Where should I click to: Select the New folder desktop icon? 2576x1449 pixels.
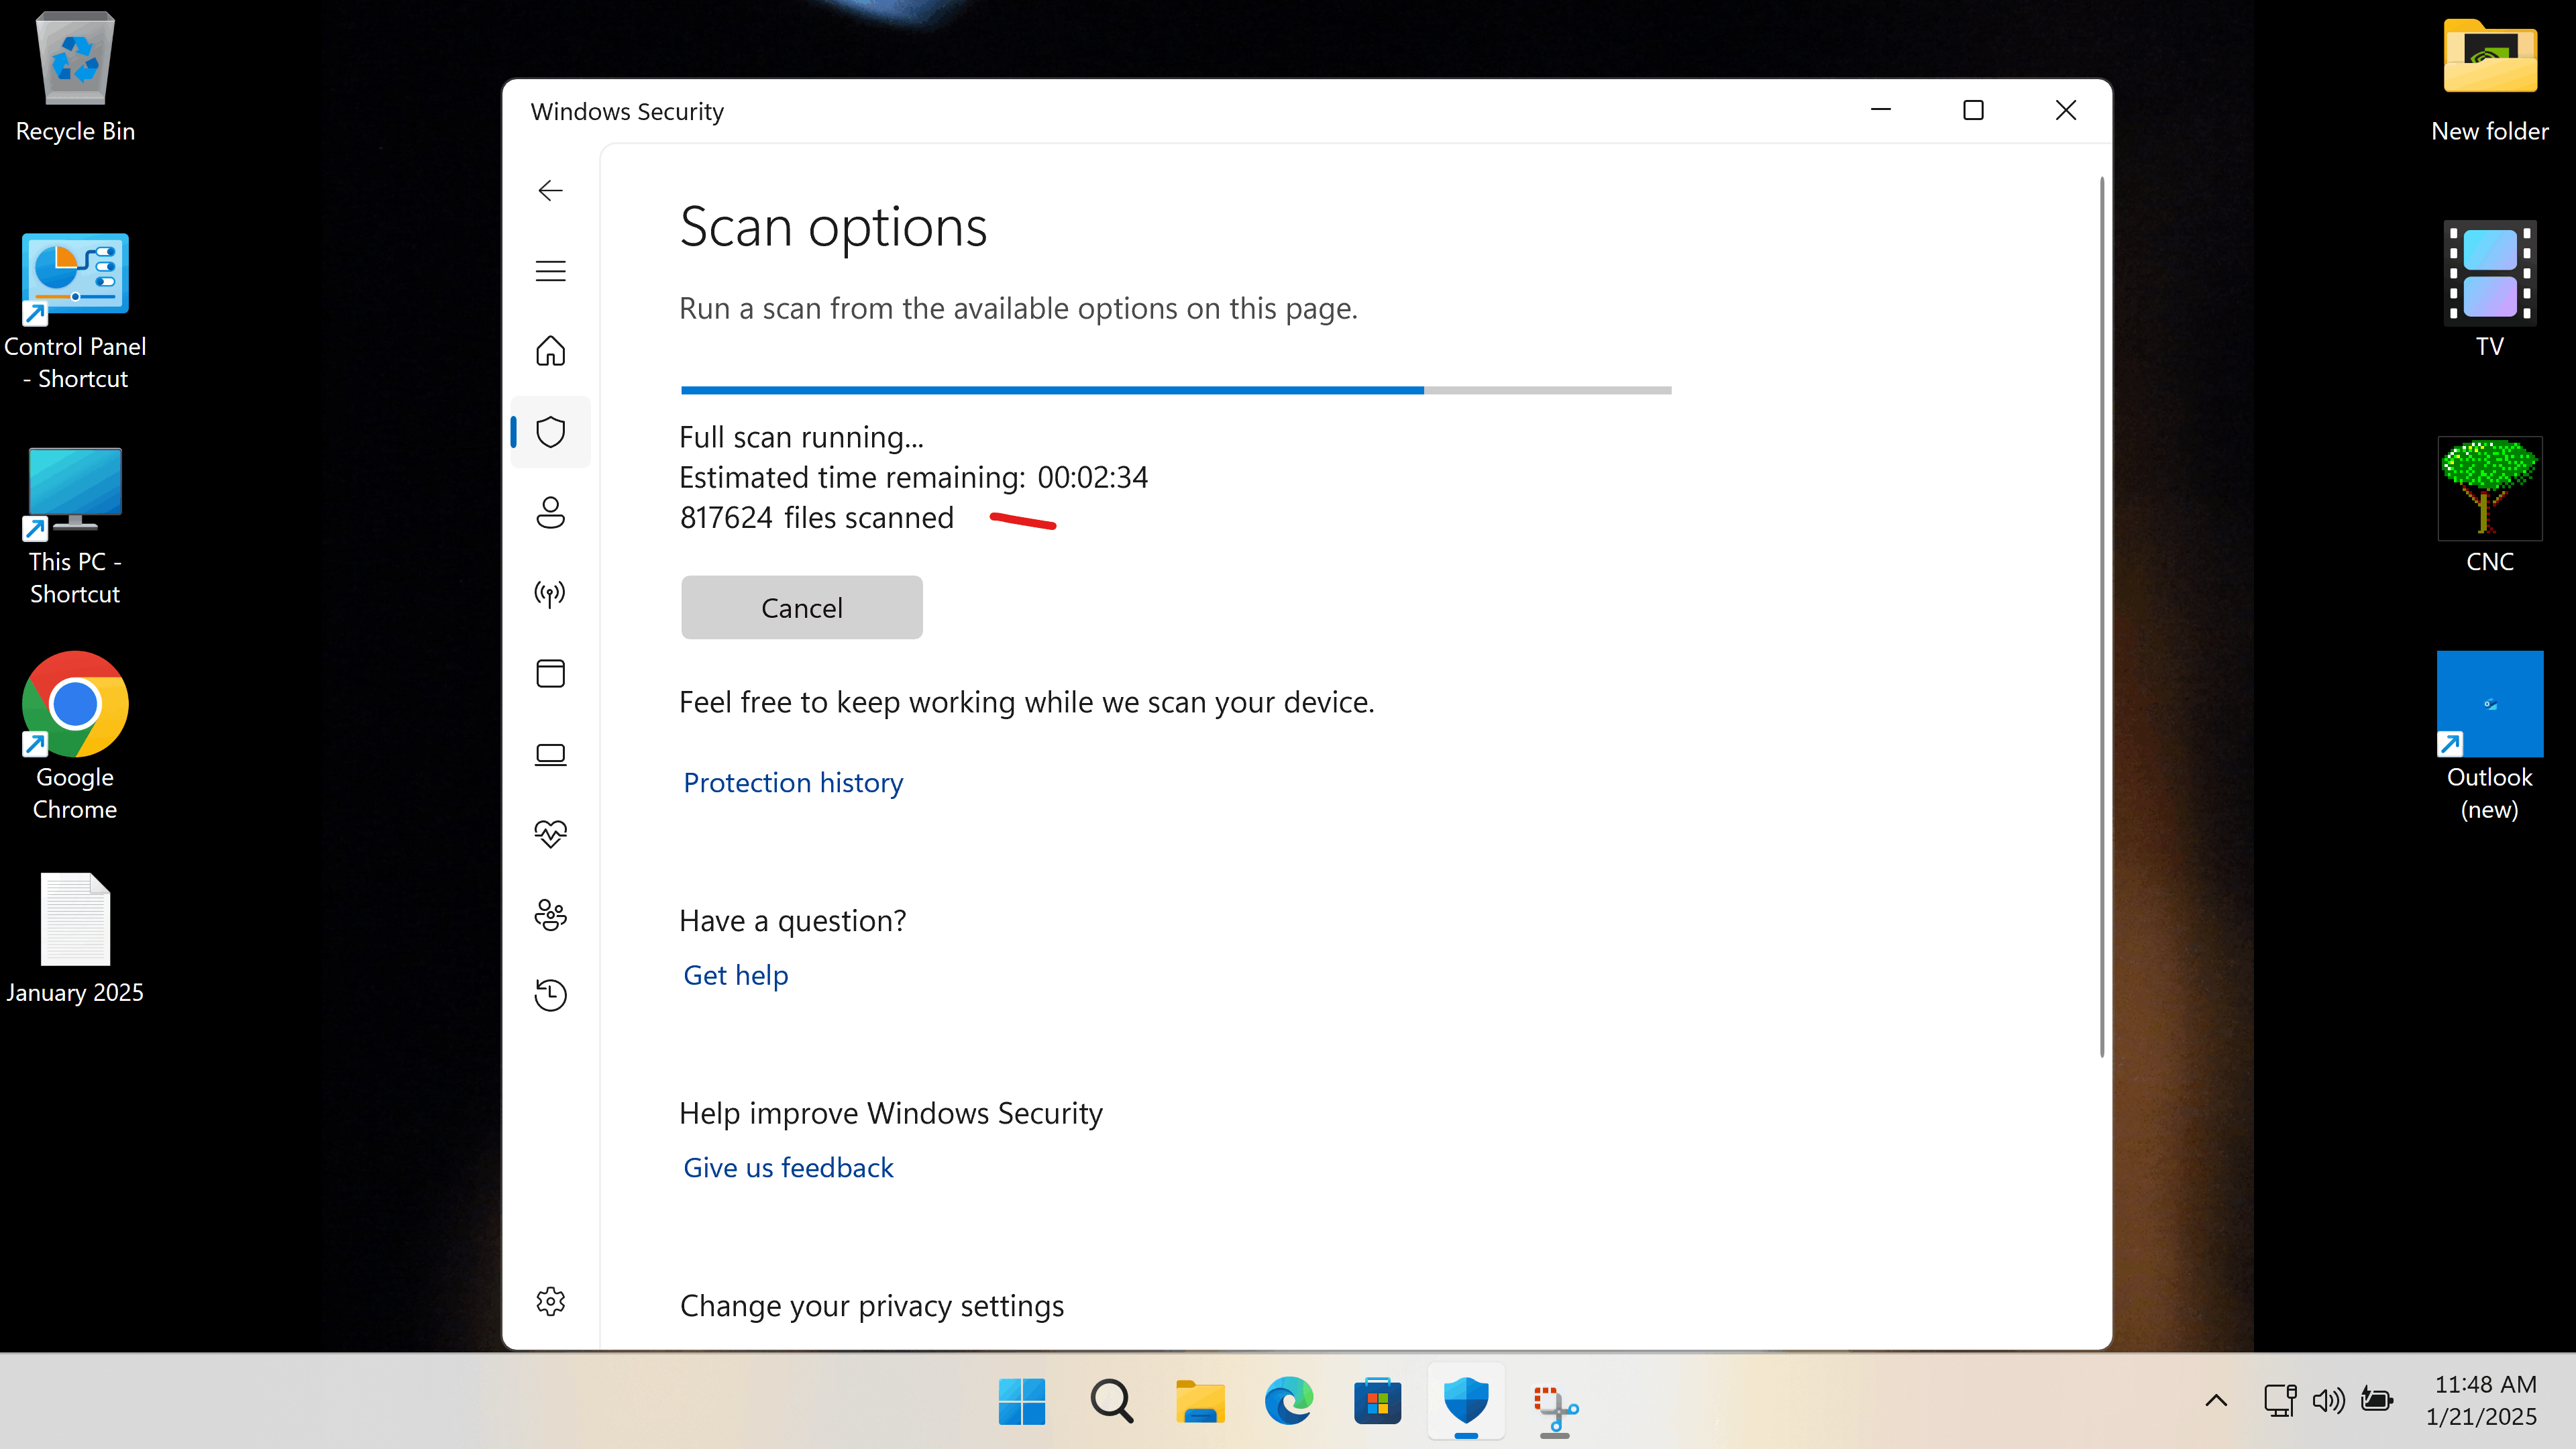click(2490, 80)
